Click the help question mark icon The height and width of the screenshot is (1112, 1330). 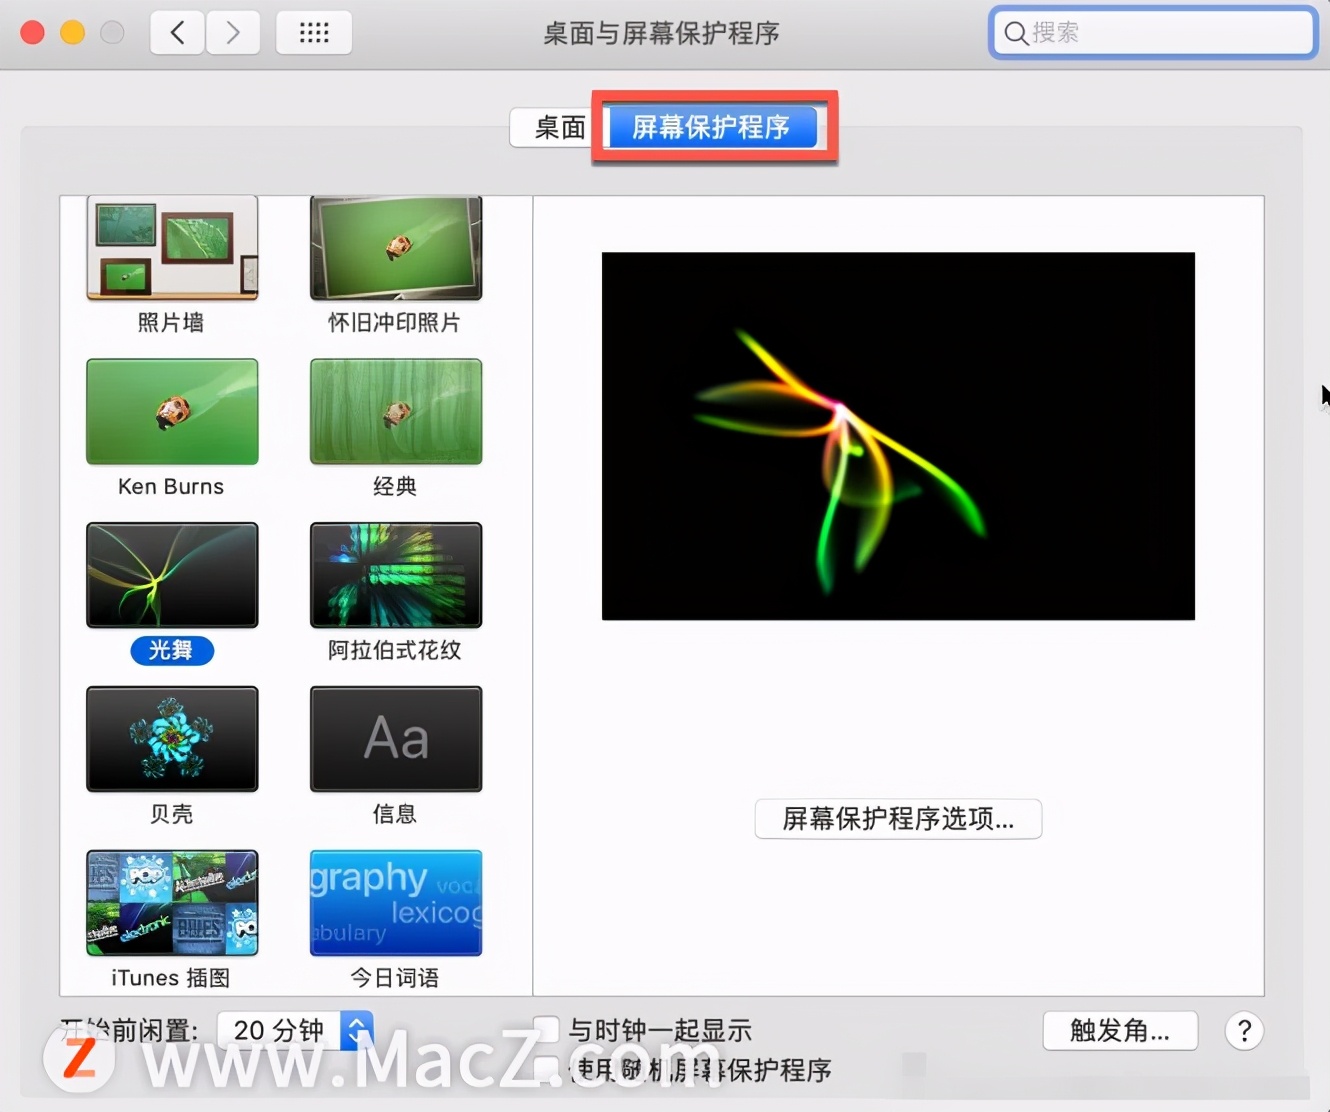click(1244, 1030)
